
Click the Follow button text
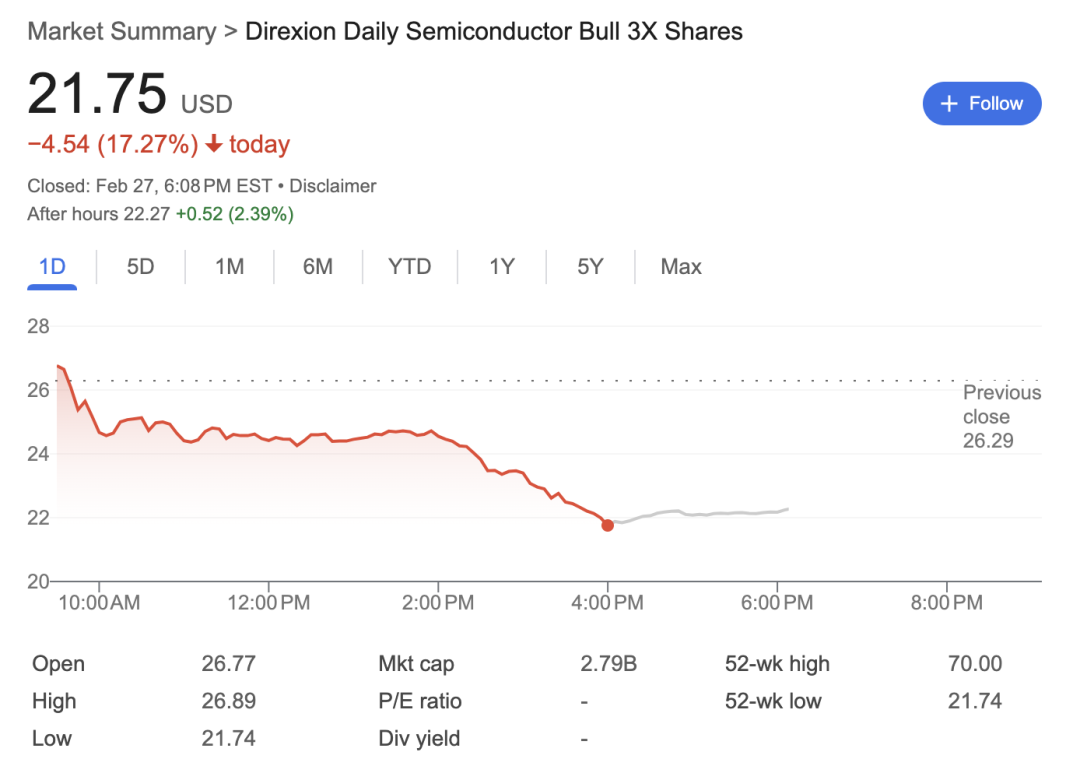(996, 103)
